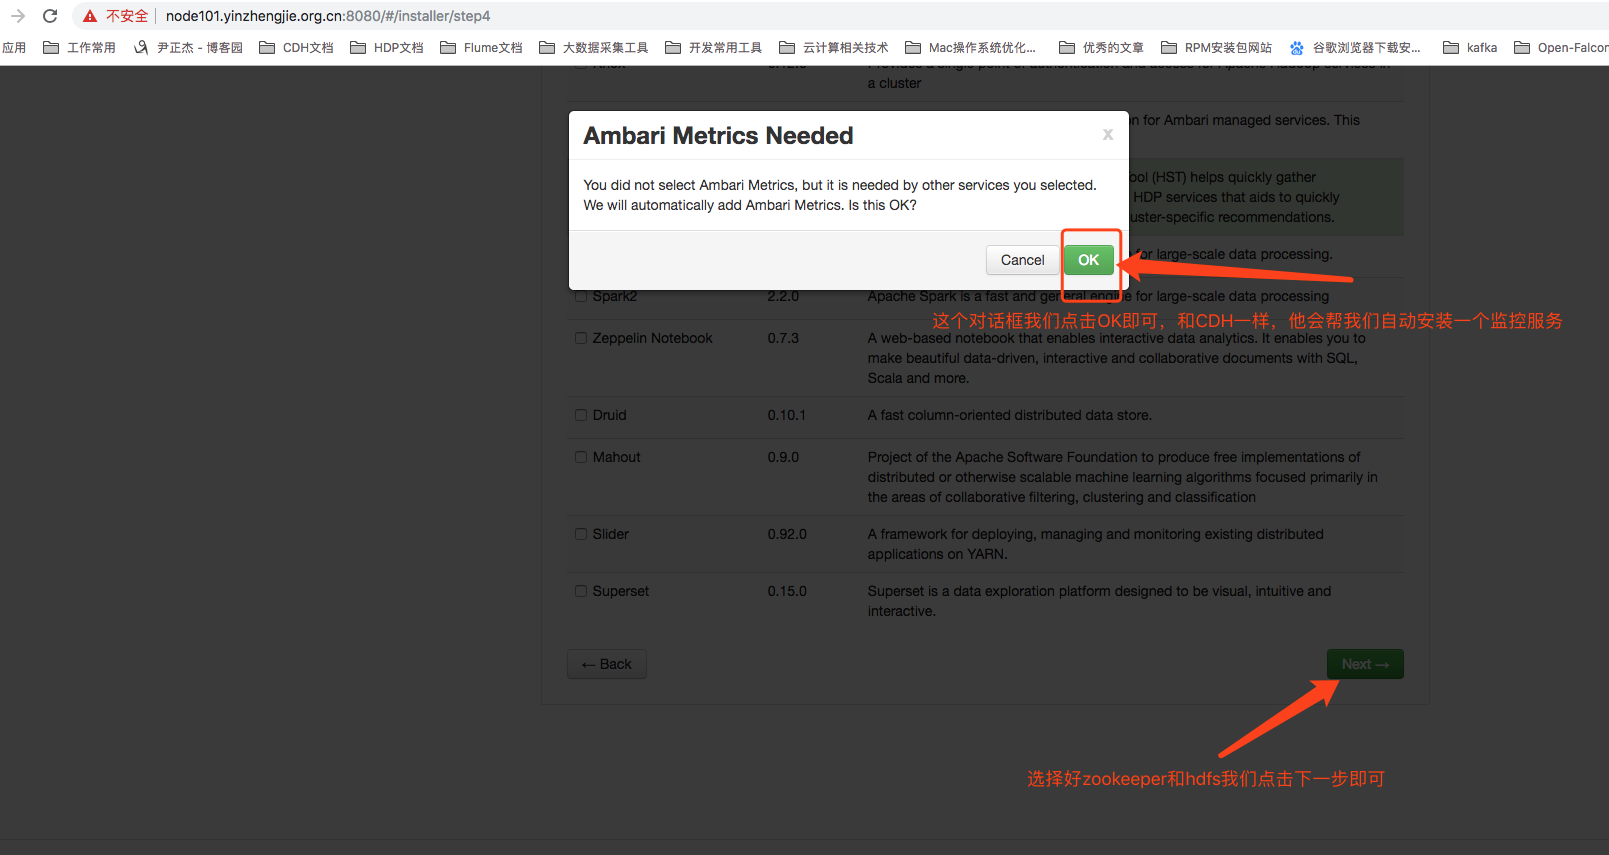Open the Mac操作系统优化 bookmark folder
This screenshot has width=1609, height=855.
971,47
